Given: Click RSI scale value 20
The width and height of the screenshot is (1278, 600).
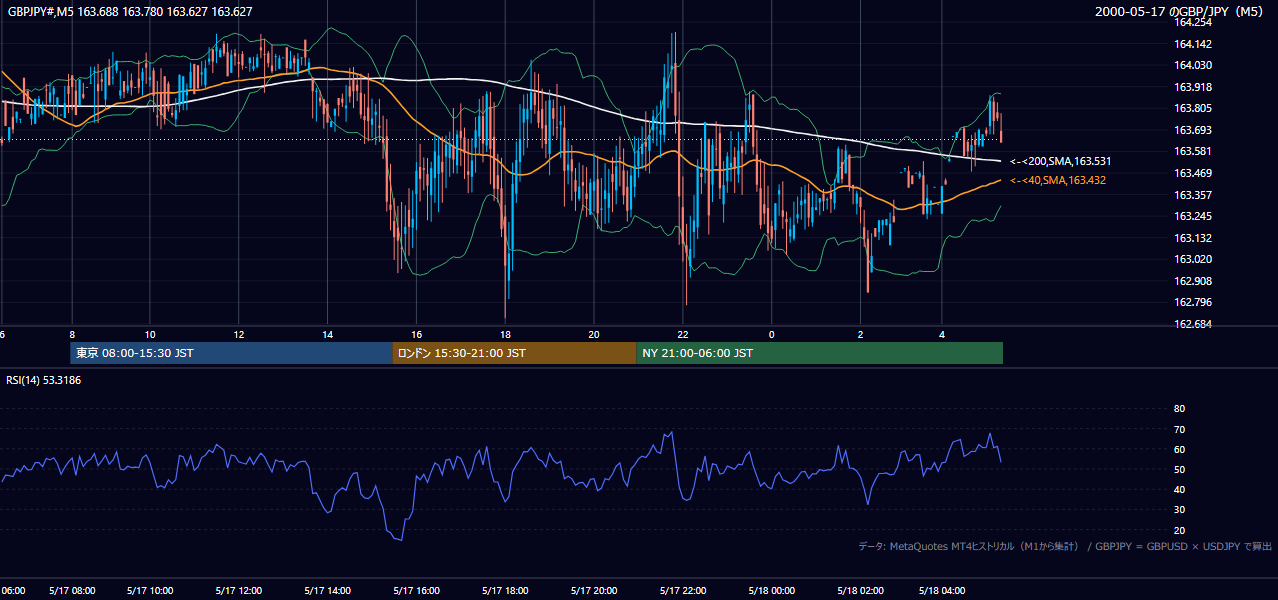Looking at the screenshot, I should pyautogui.click(x=1179, y=530).
